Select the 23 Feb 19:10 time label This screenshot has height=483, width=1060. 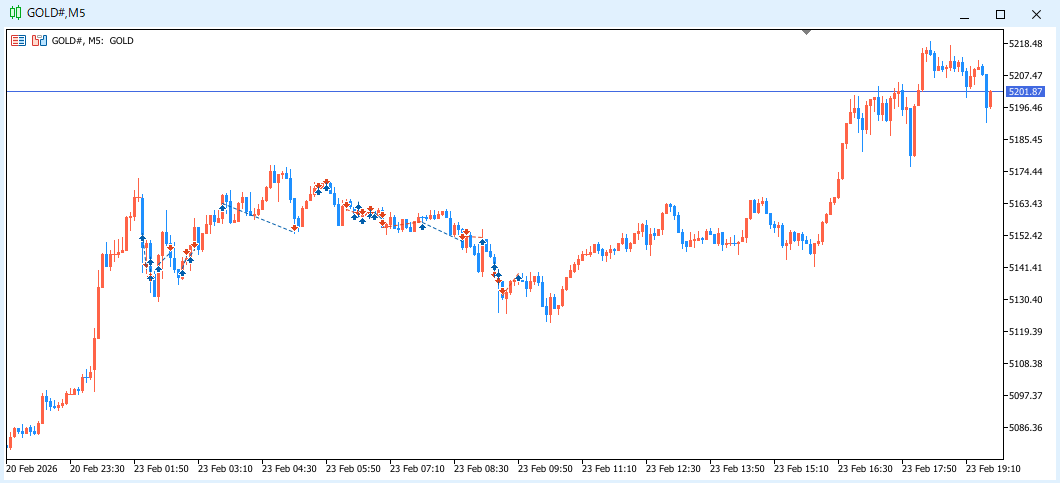click(991, 468)
